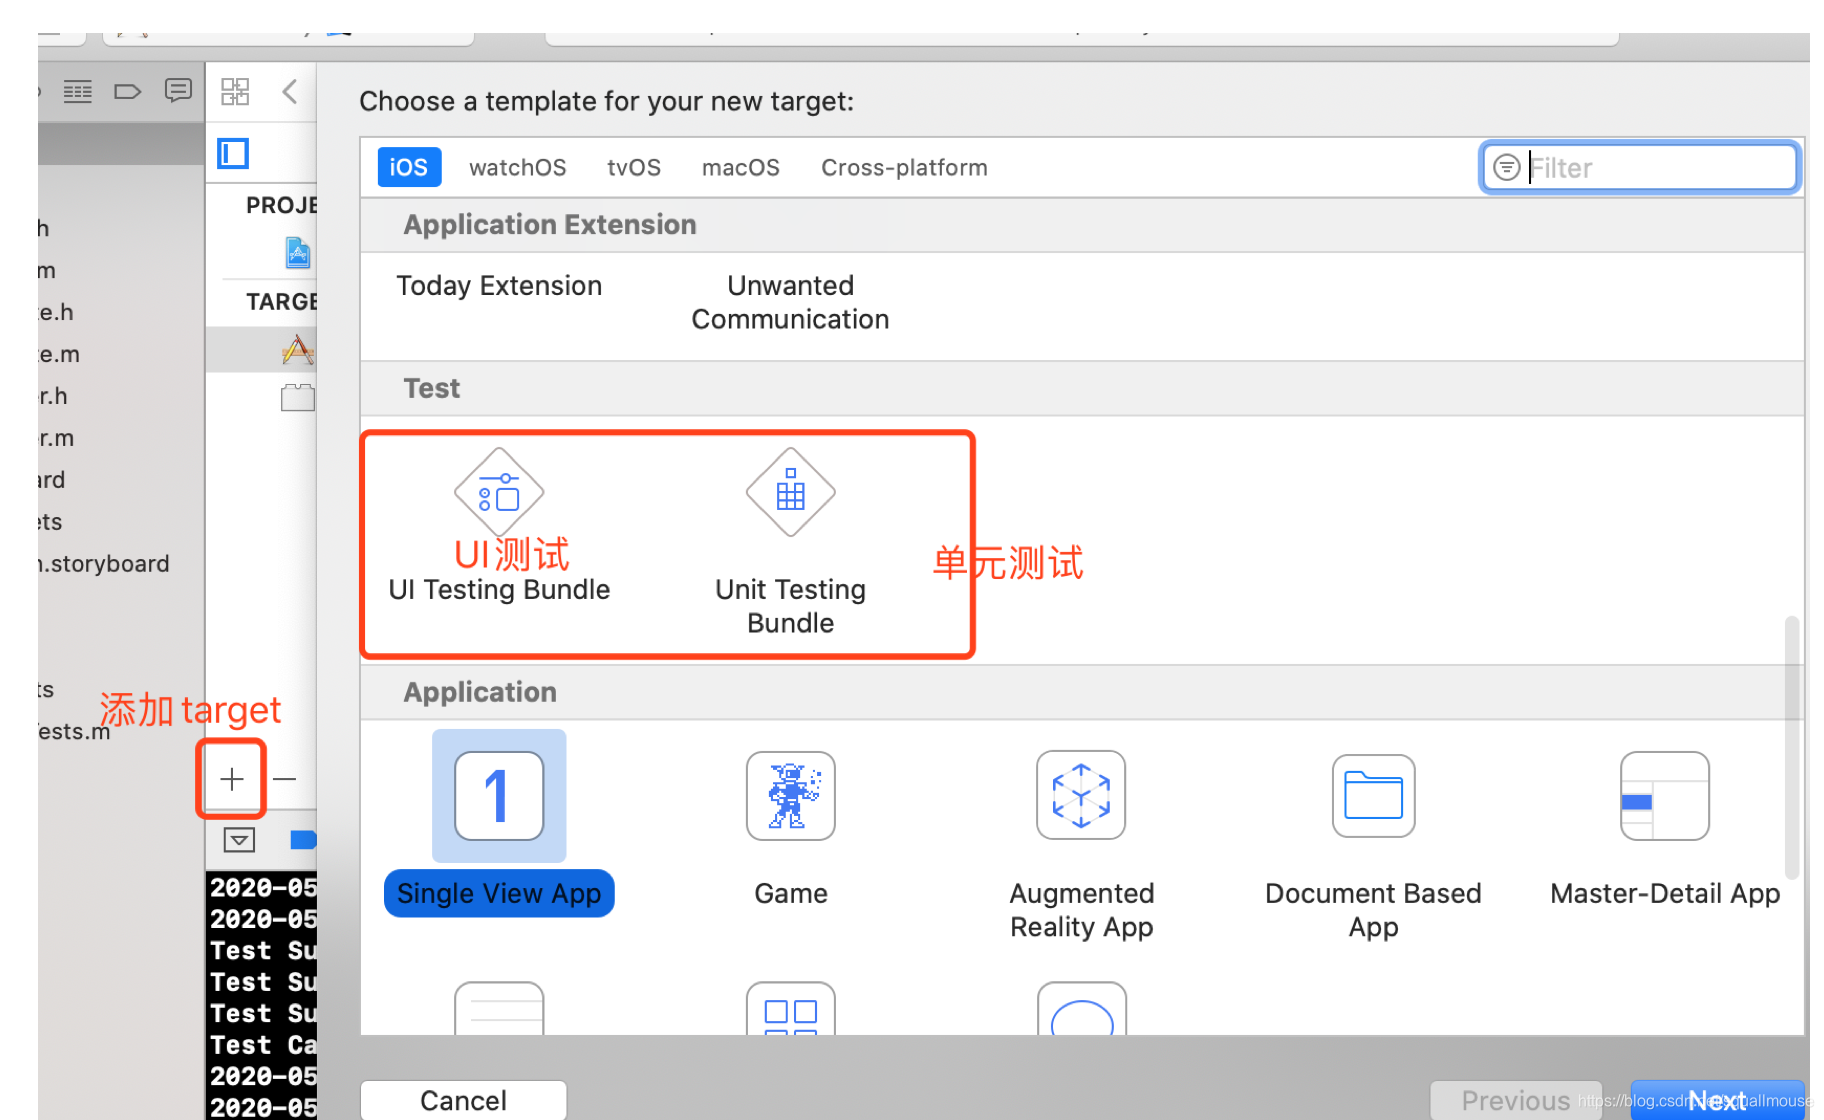
Task: Toggle the debug area hide button
Action: 239,840
